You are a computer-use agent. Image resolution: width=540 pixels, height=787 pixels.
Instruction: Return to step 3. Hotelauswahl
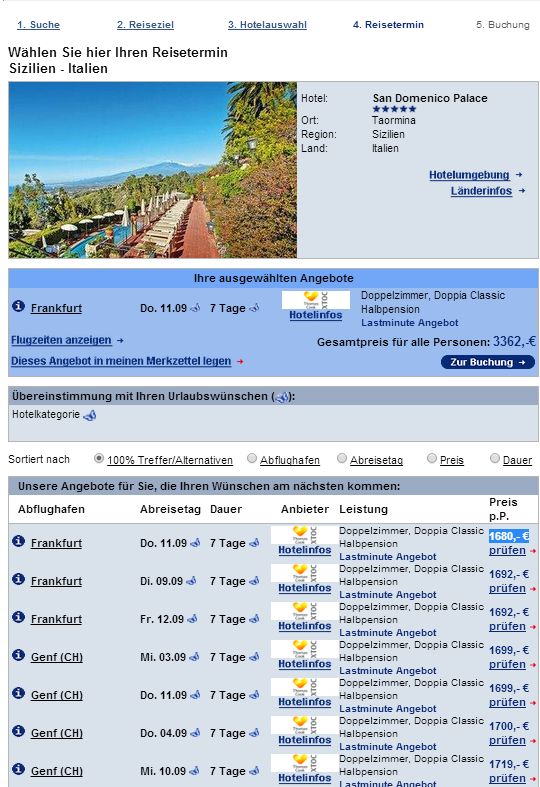click(x=267, y=25)
